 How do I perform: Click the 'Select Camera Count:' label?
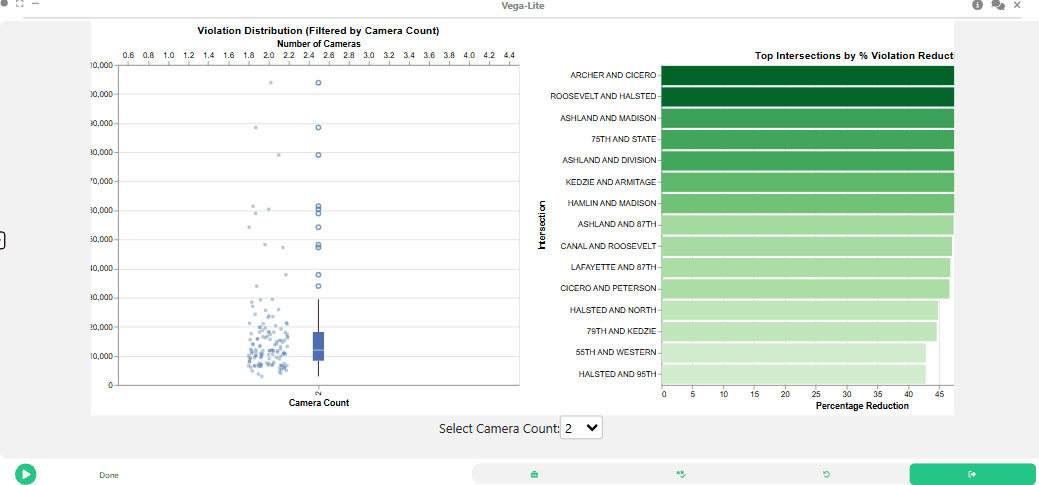coord(498,429)
